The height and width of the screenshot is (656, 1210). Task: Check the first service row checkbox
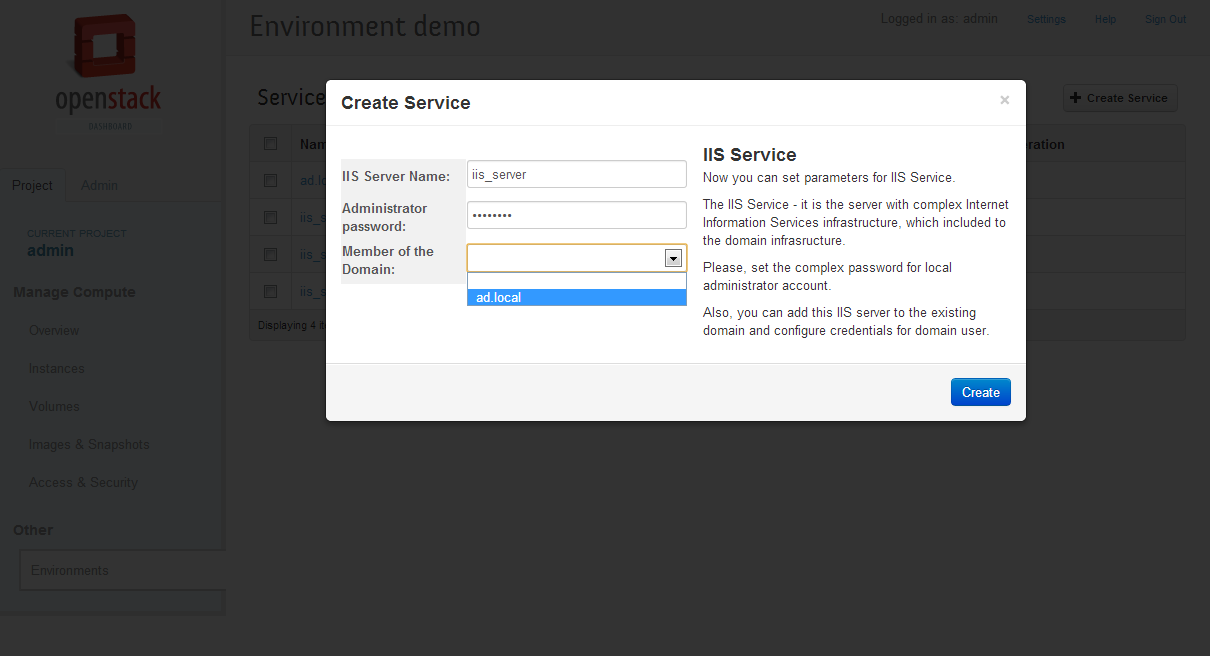270,181
